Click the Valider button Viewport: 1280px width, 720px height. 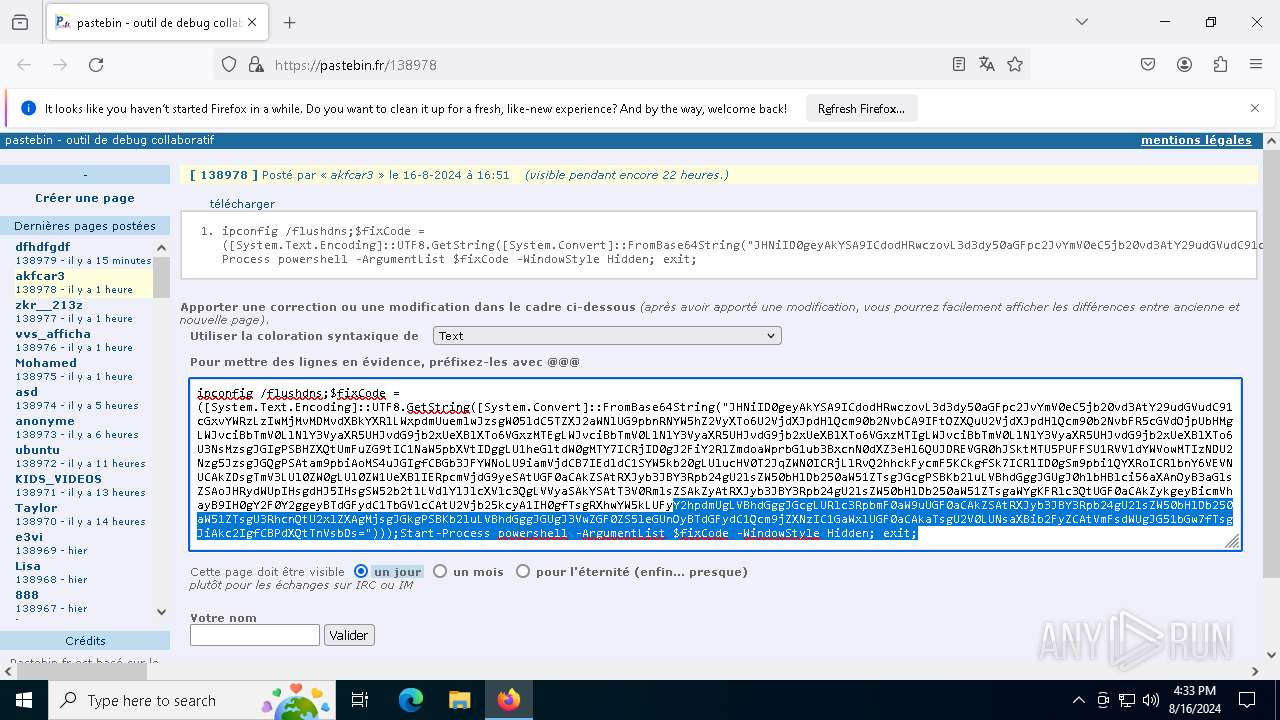pos(349,635)
